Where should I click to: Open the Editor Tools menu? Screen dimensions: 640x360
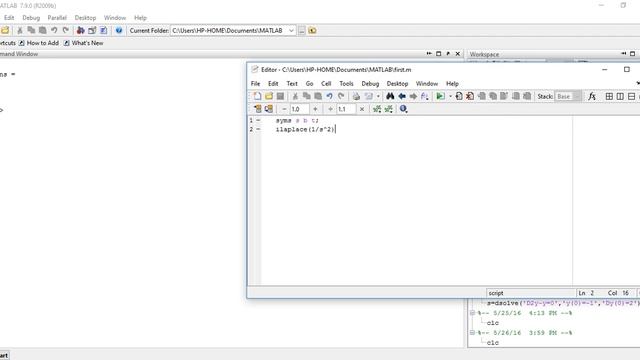tap(346, 84)
